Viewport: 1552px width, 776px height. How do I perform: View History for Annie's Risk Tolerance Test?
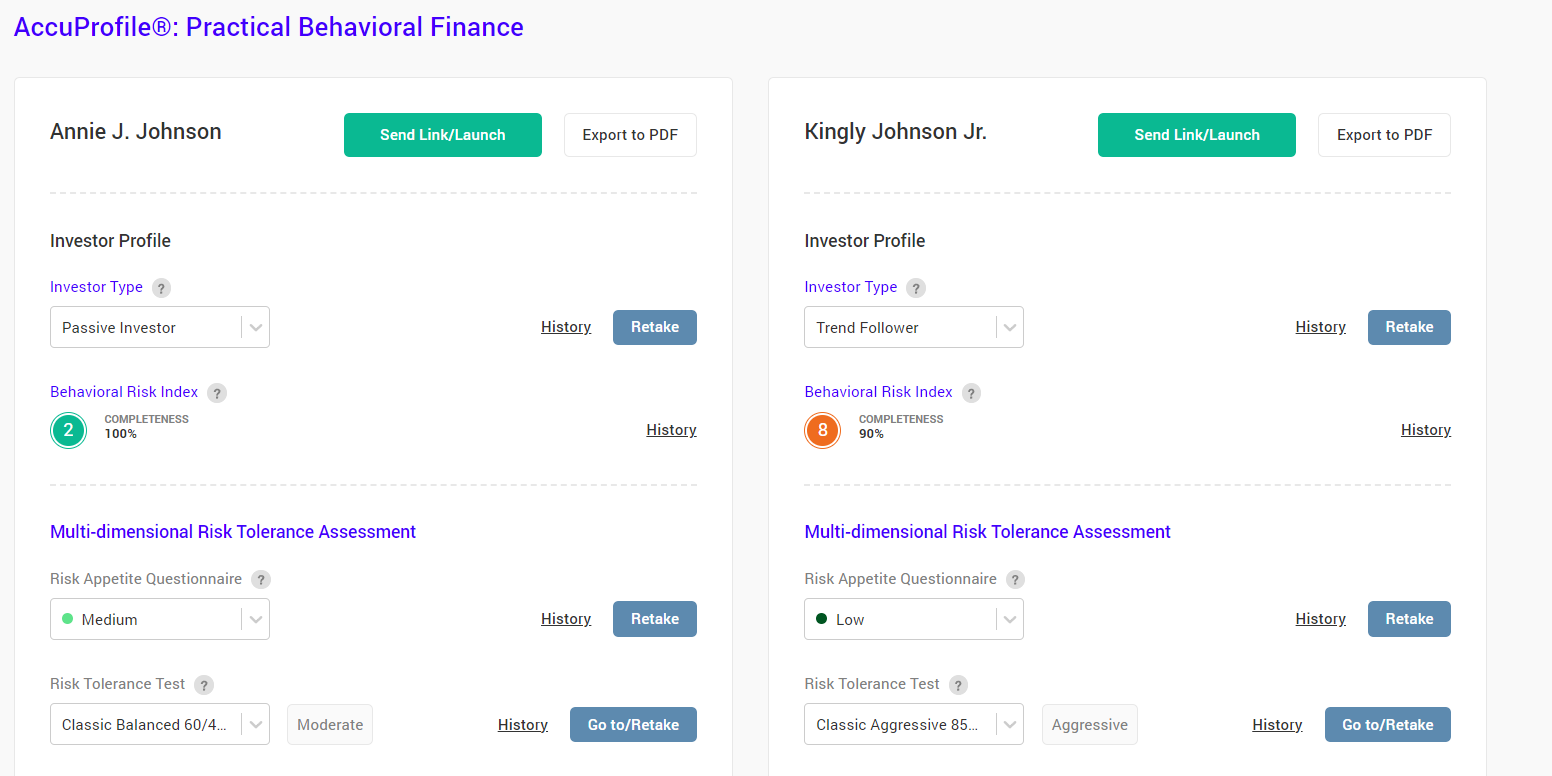(523, 725)
